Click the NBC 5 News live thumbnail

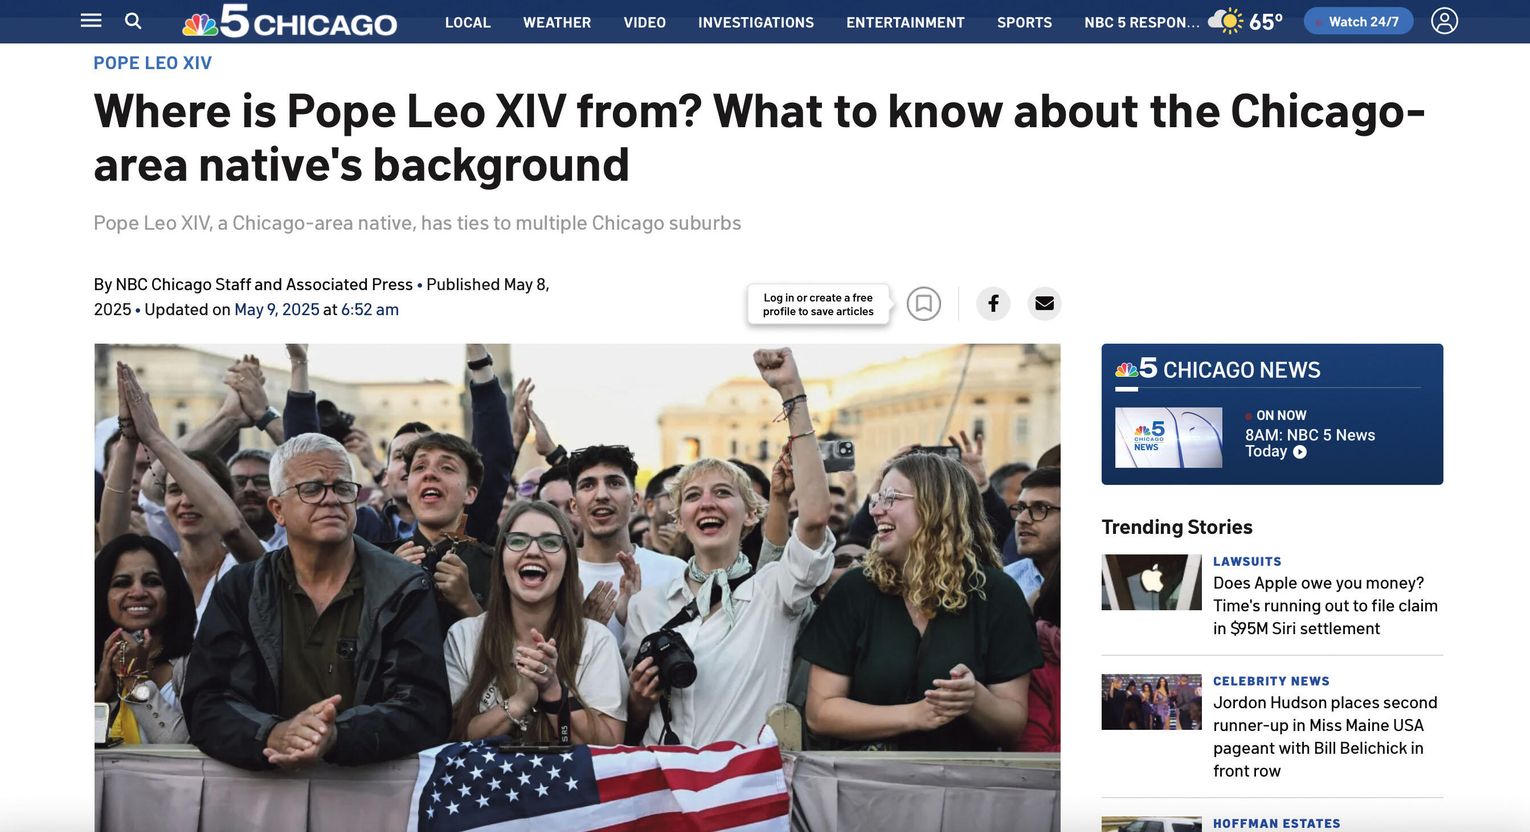1168,437
